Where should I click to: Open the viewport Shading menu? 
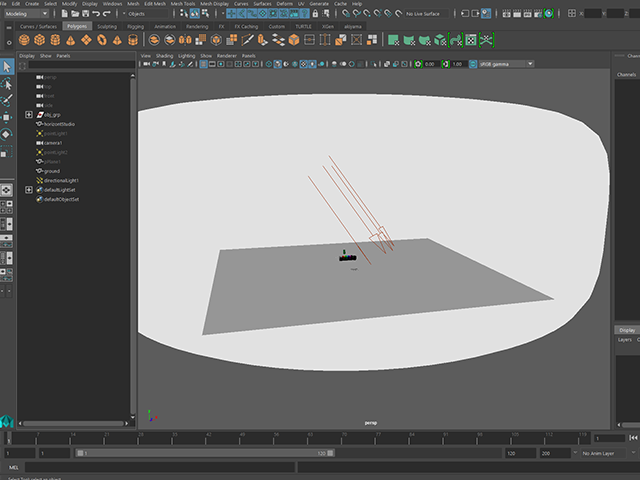point(164,56)
